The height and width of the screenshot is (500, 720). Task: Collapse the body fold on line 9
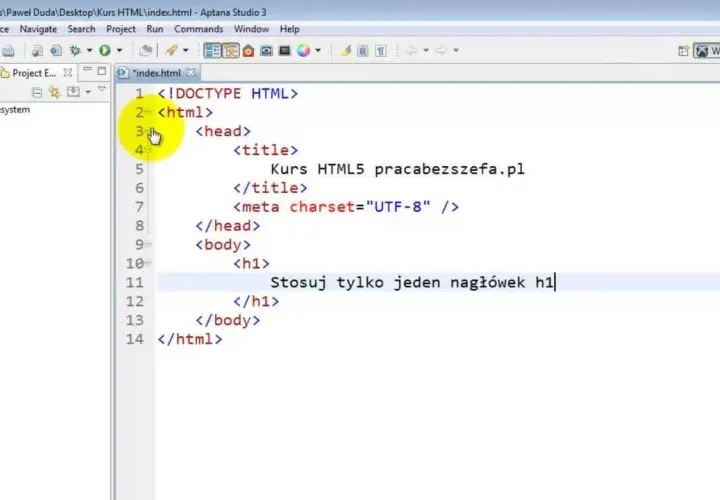coord(148,244)
